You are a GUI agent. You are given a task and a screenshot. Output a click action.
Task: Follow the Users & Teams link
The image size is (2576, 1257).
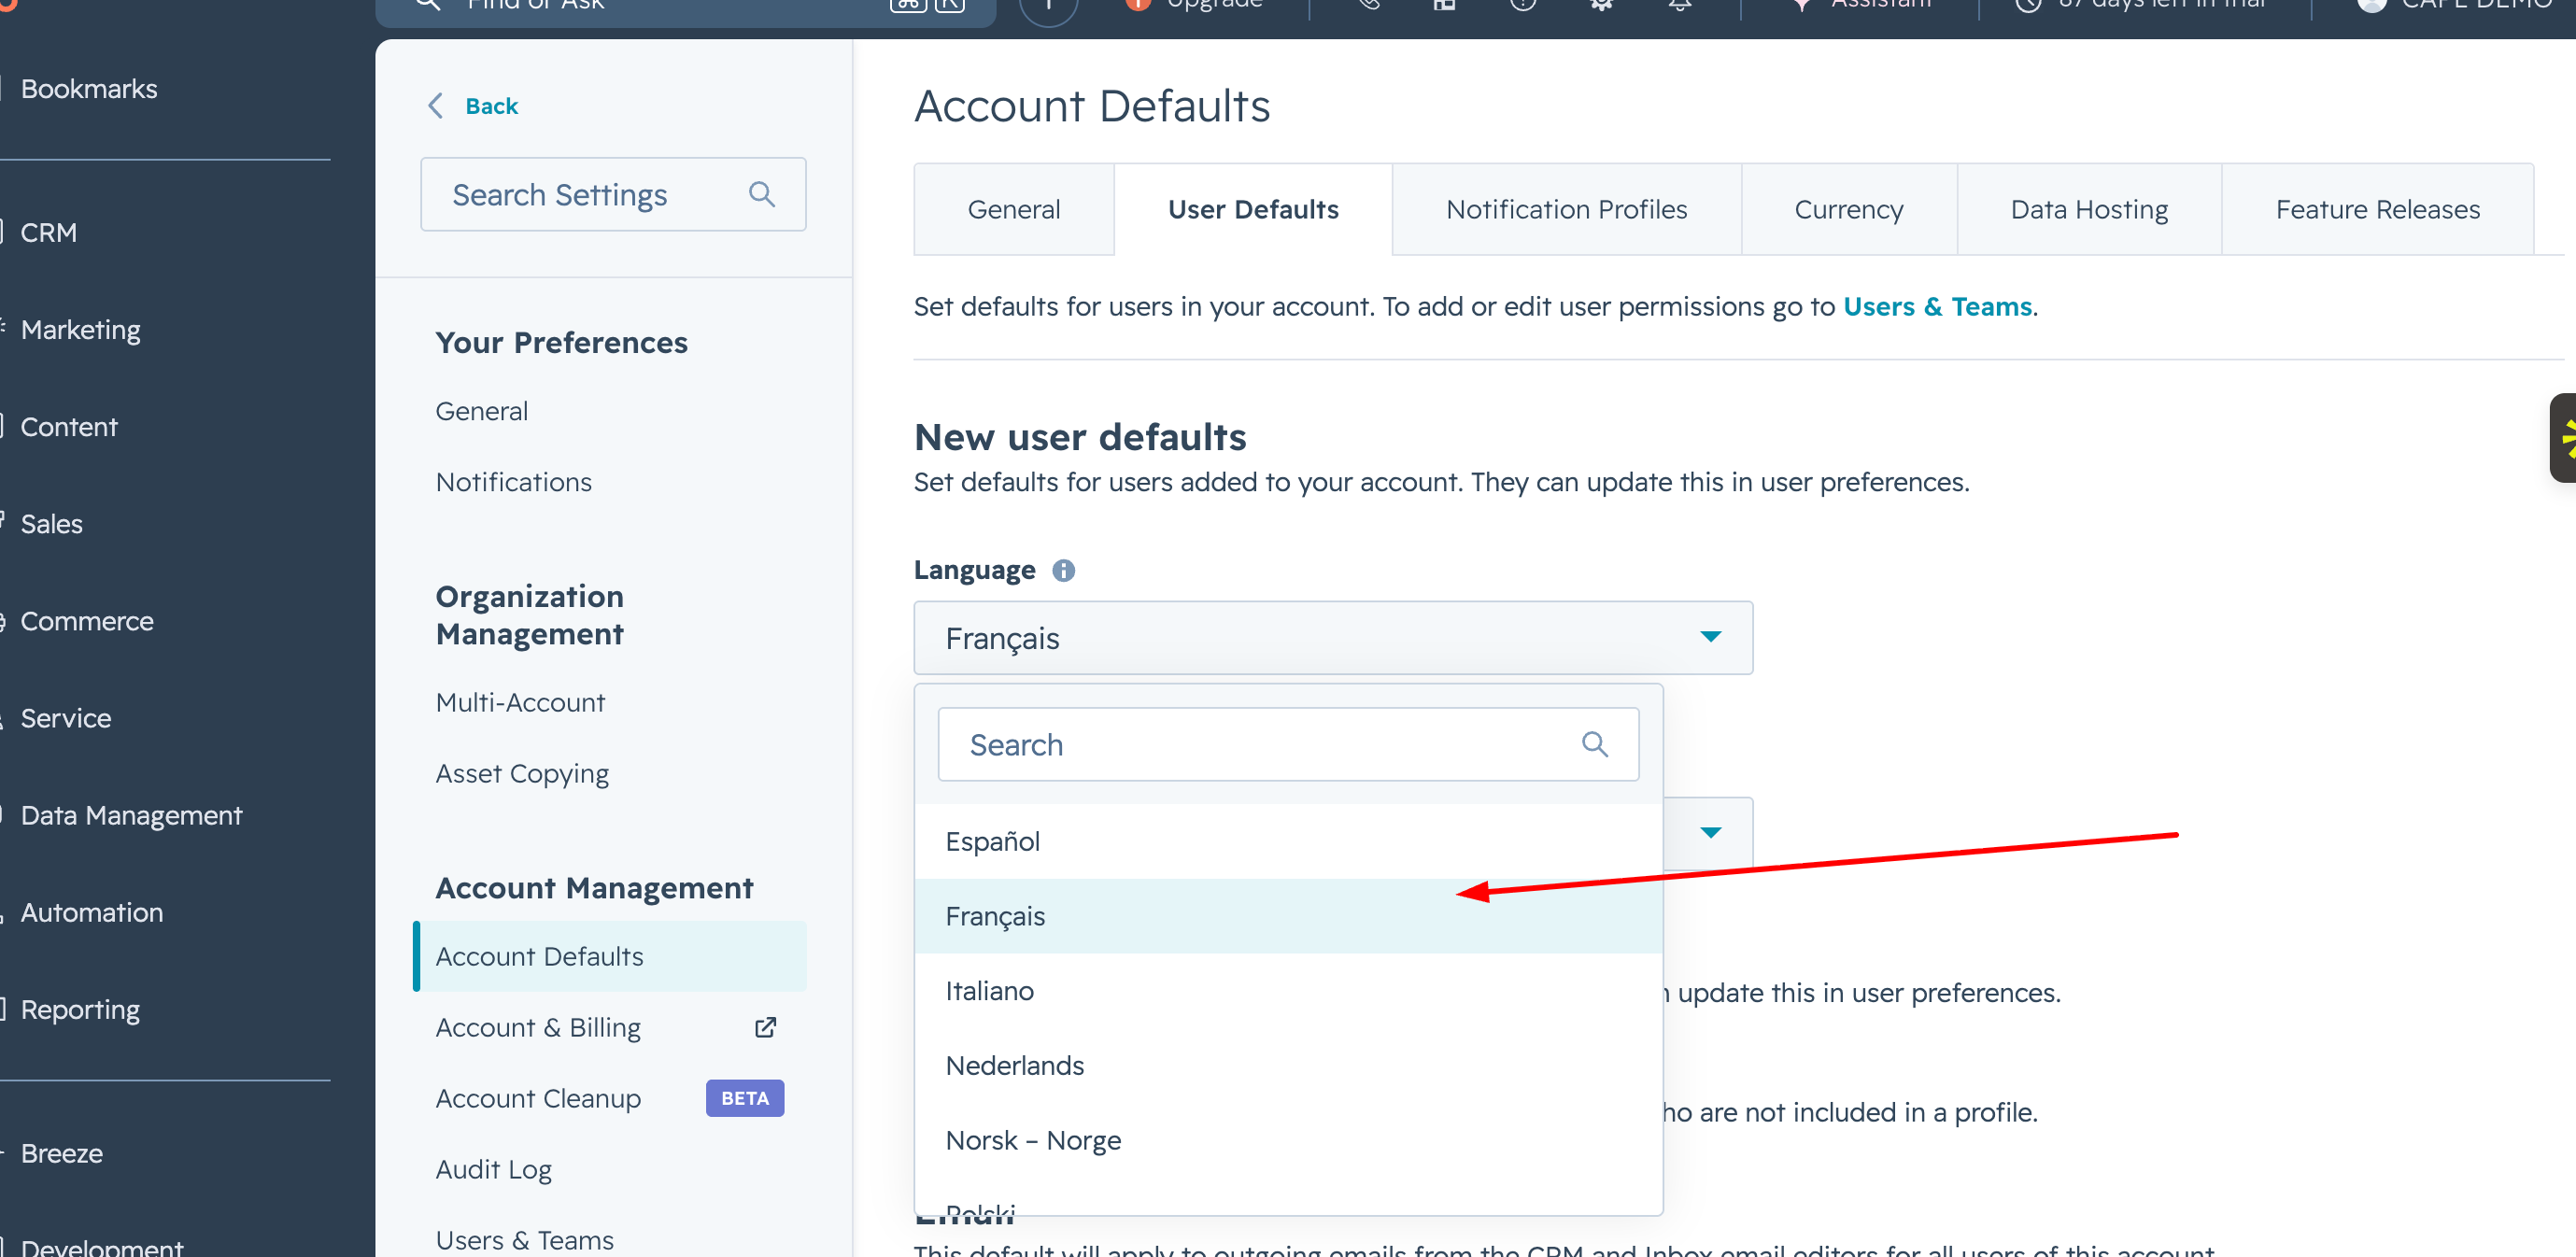(1936, 306)
